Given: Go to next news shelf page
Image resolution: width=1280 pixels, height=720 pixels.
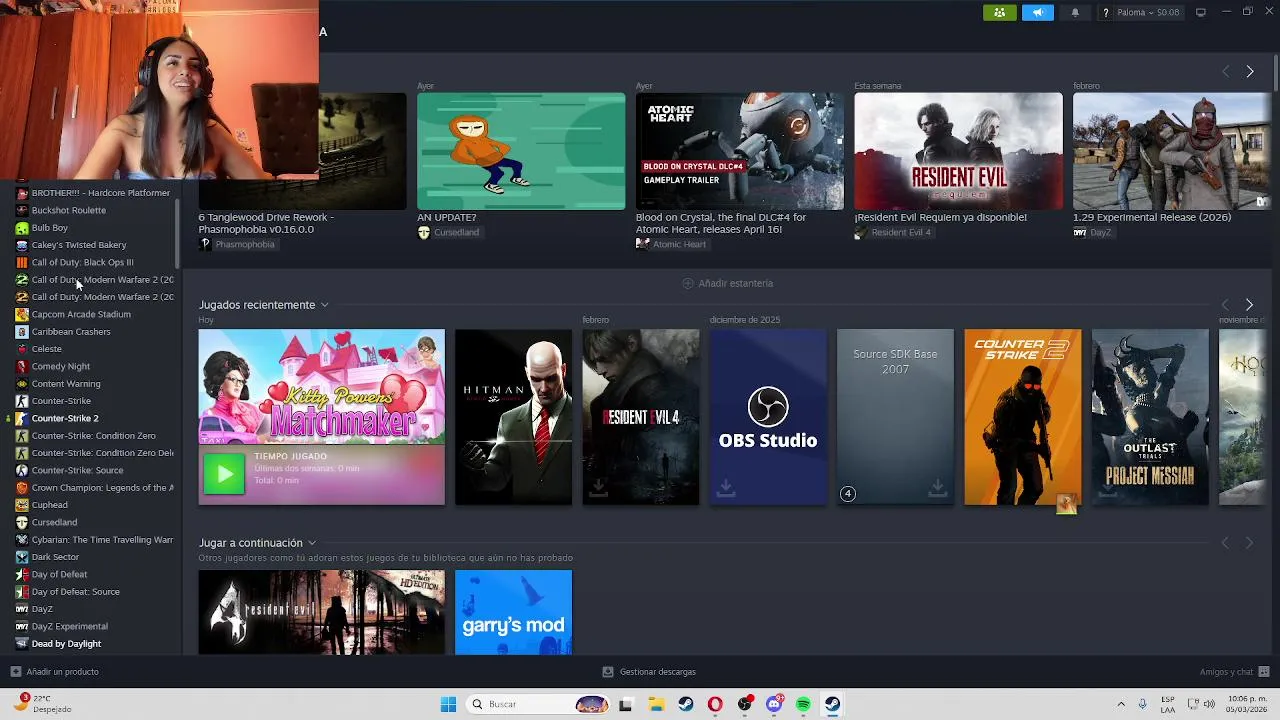Looking at the screenshot, I should coord(1249,71).
